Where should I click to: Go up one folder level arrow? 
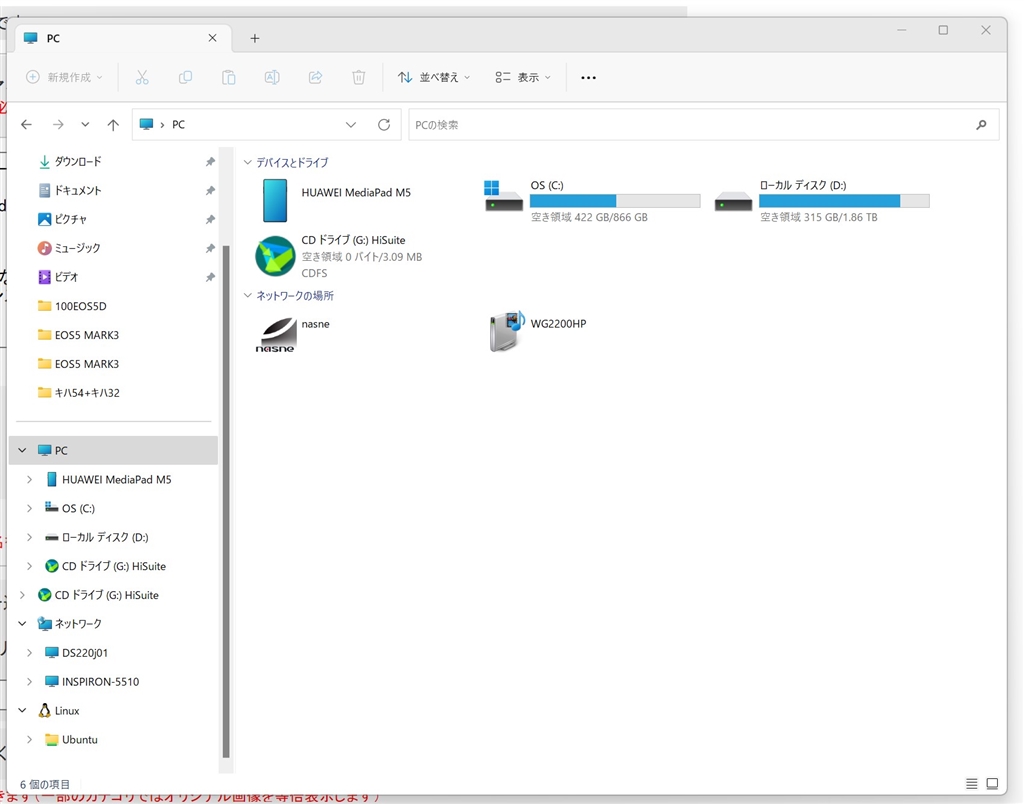click(x=113, y=124)
